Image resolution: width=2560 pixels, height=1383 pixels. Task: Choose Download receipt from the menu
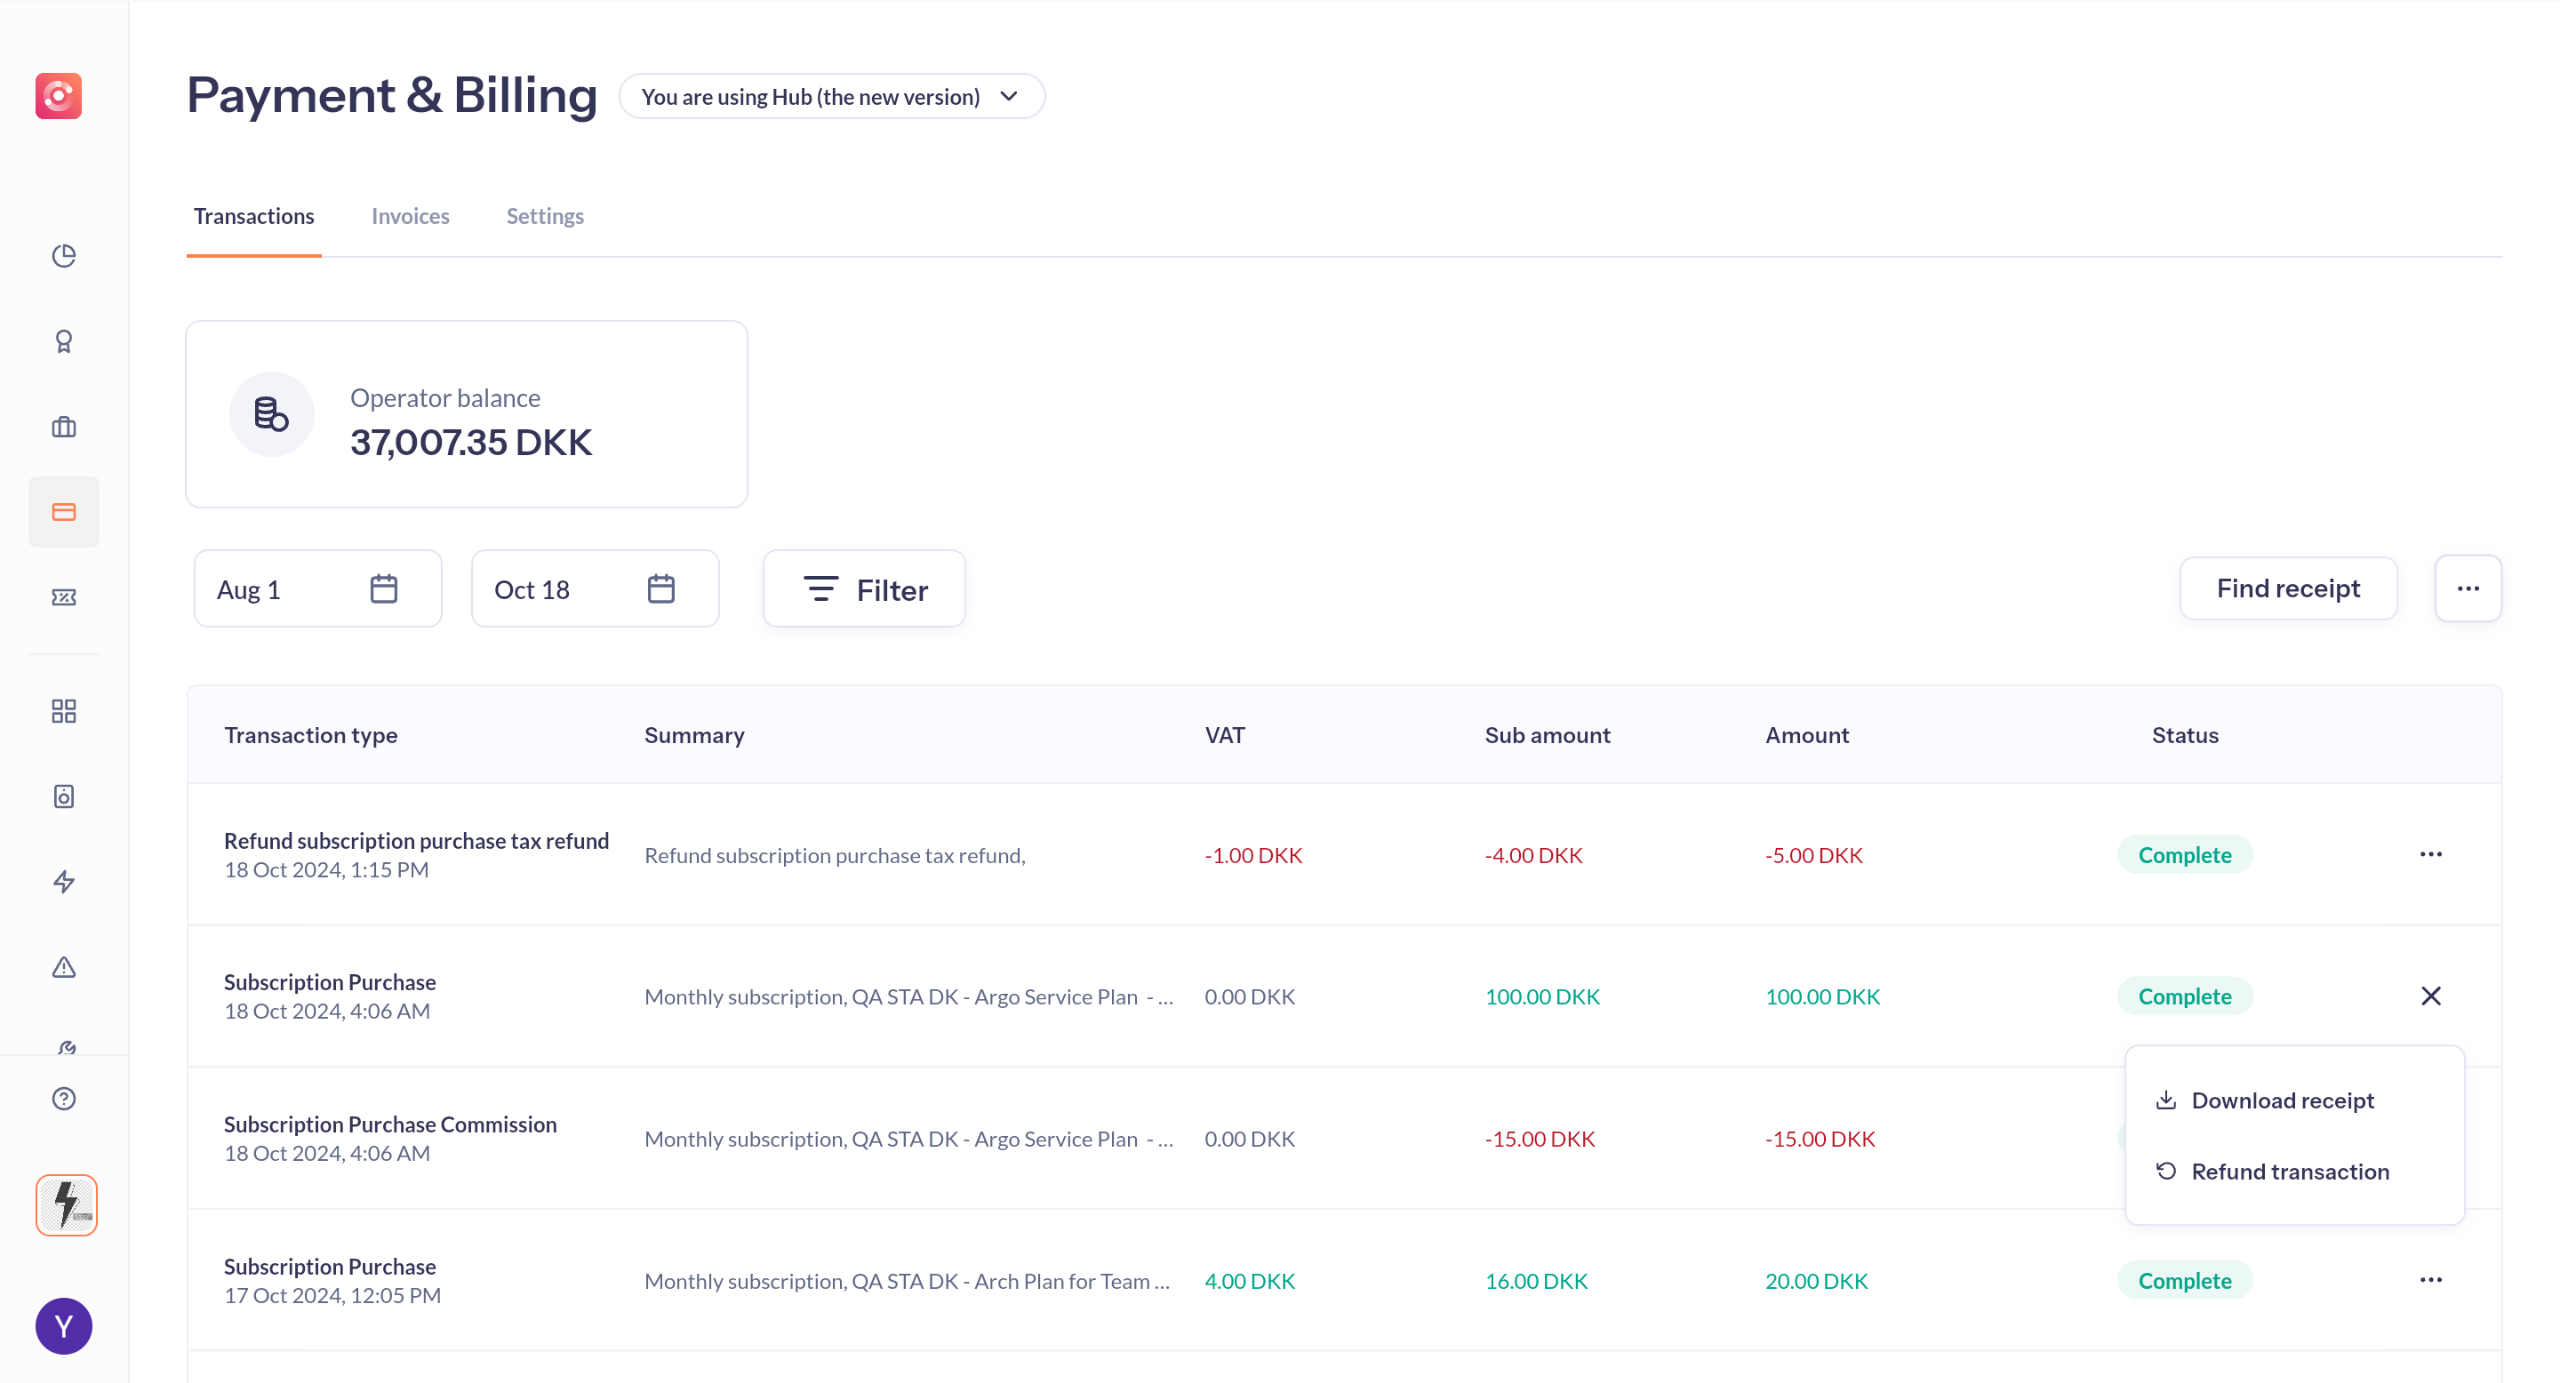pyautogui.click(x=2282, y=1100)
